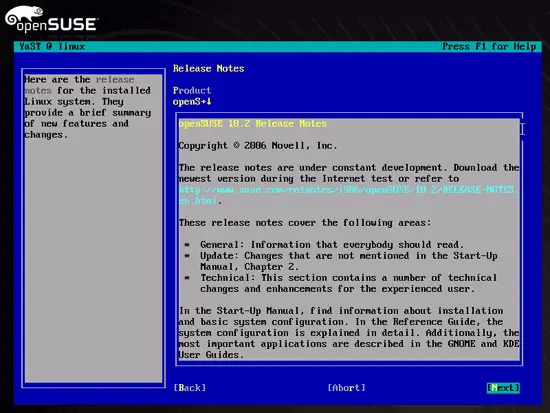Click the 'Product' label
The width and height of the screenshot is (550, 413).
click(192, 91)
